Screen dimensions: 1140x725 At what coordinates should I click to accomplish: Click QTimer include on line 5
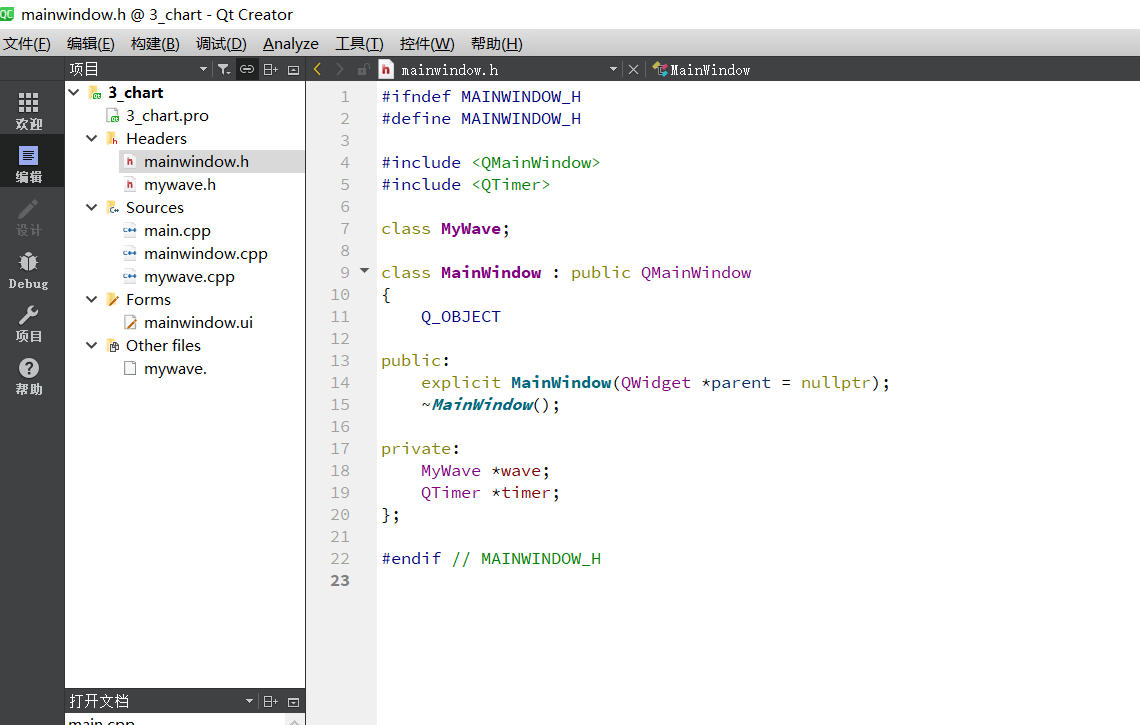[510, 185]
